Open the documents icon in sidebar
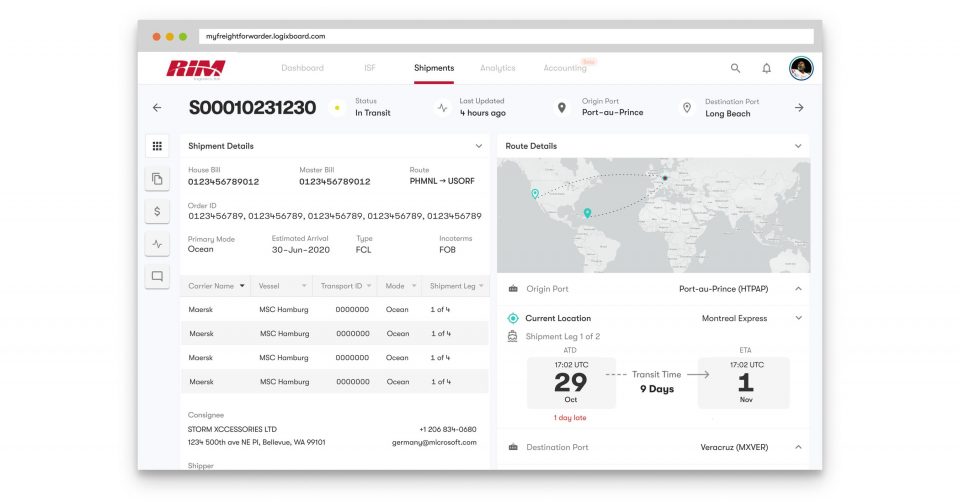This screenshot has width=960, height=503. [157, 179]
